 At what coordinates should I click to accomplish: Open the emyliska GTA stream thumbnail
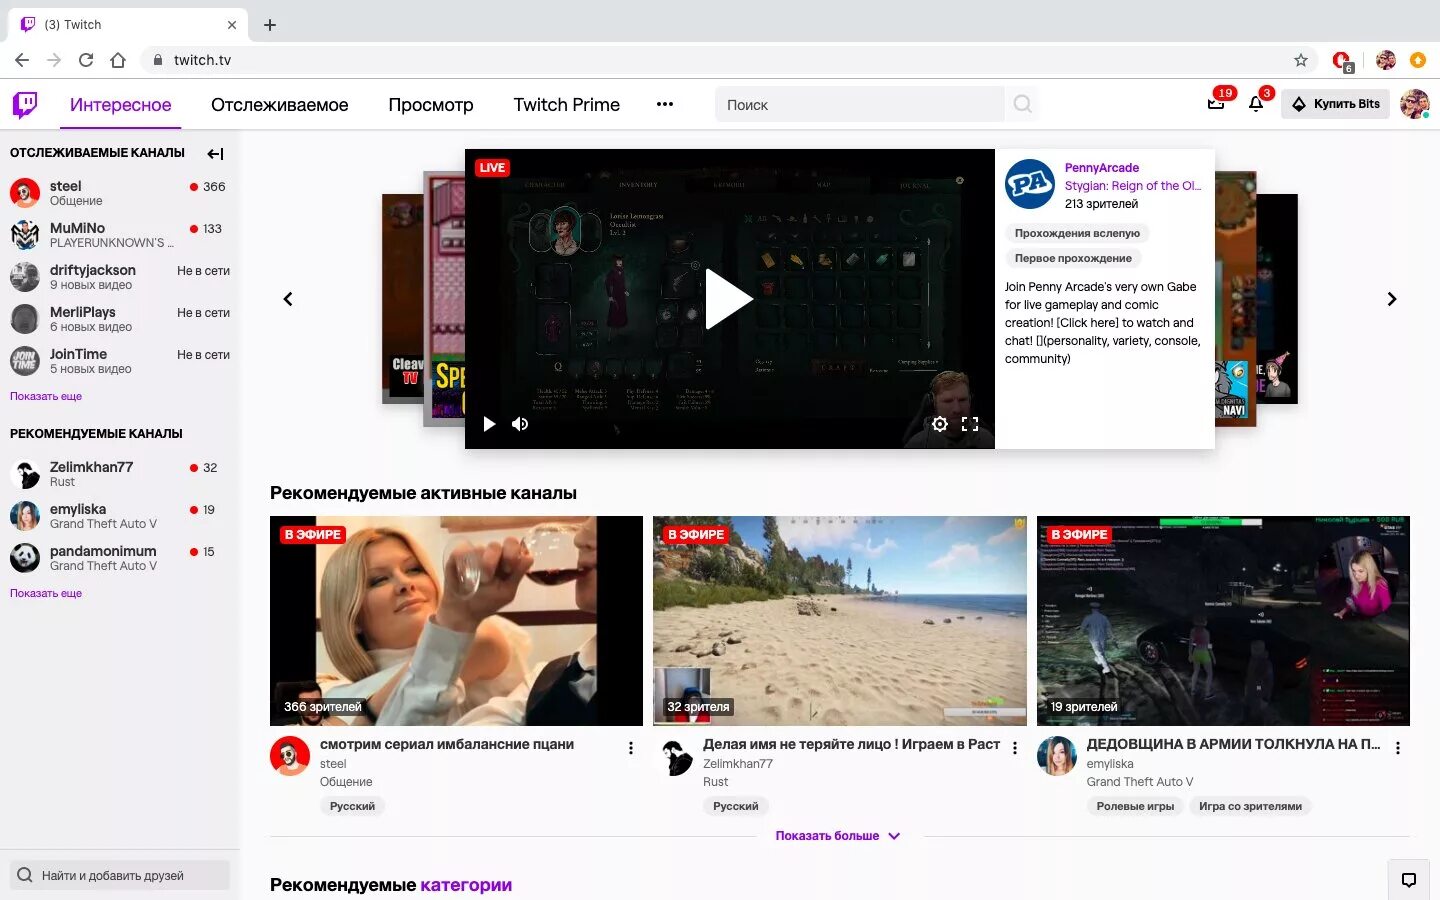click(1223, 621)
